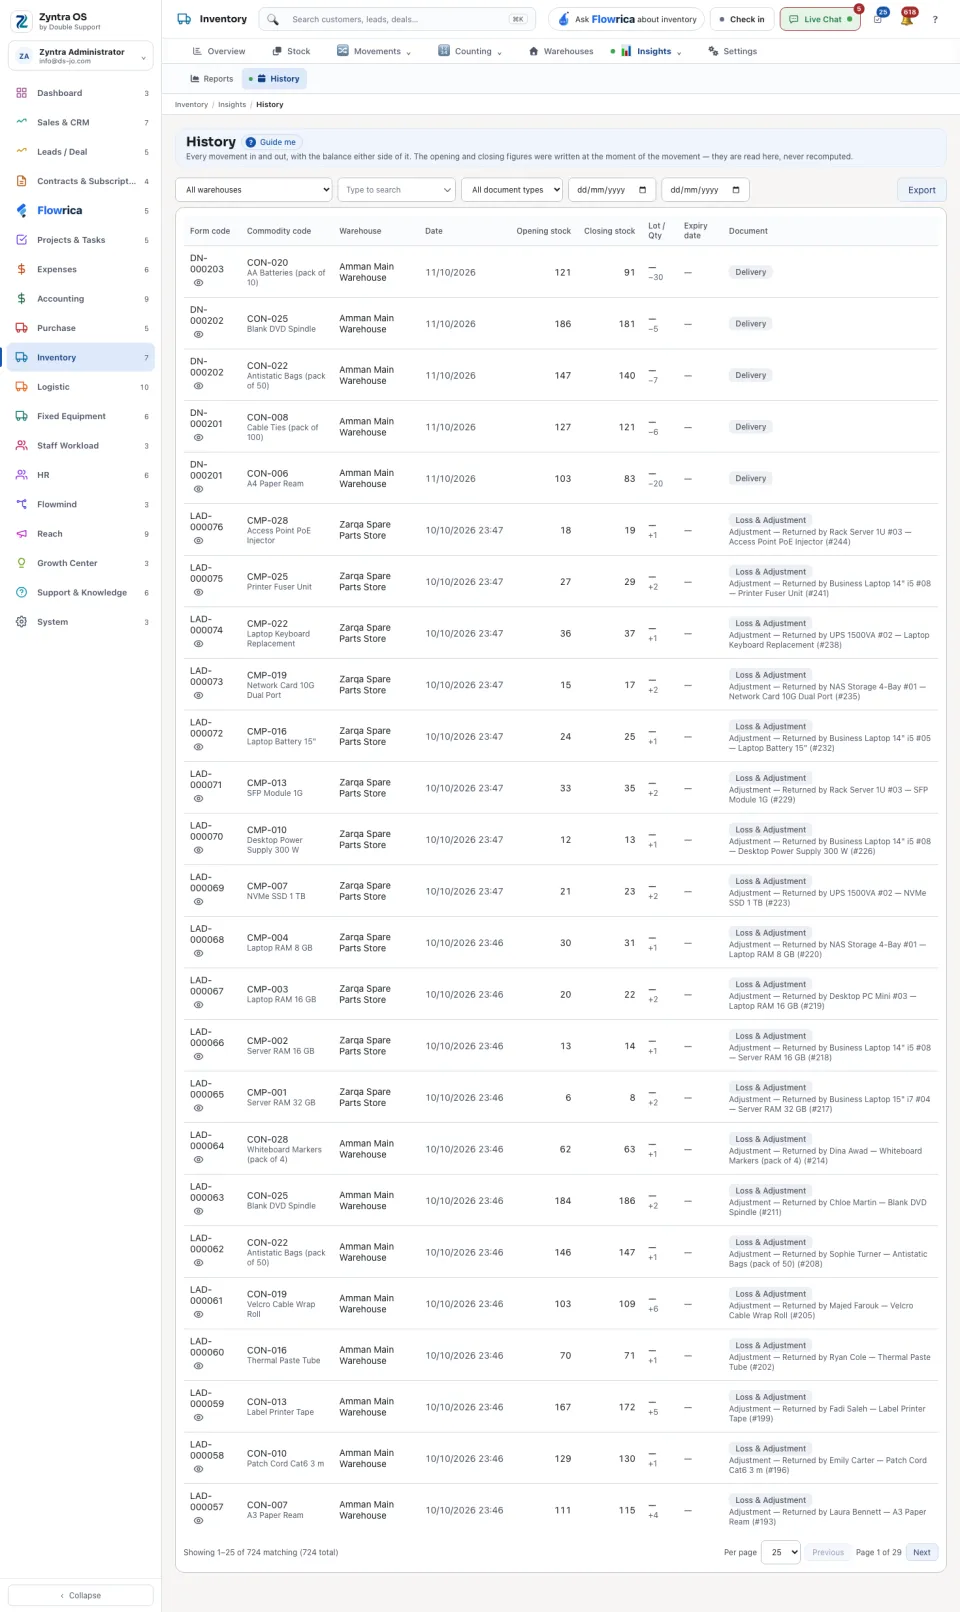
Task: Click the help question mark icon
Action: (935, 19)
